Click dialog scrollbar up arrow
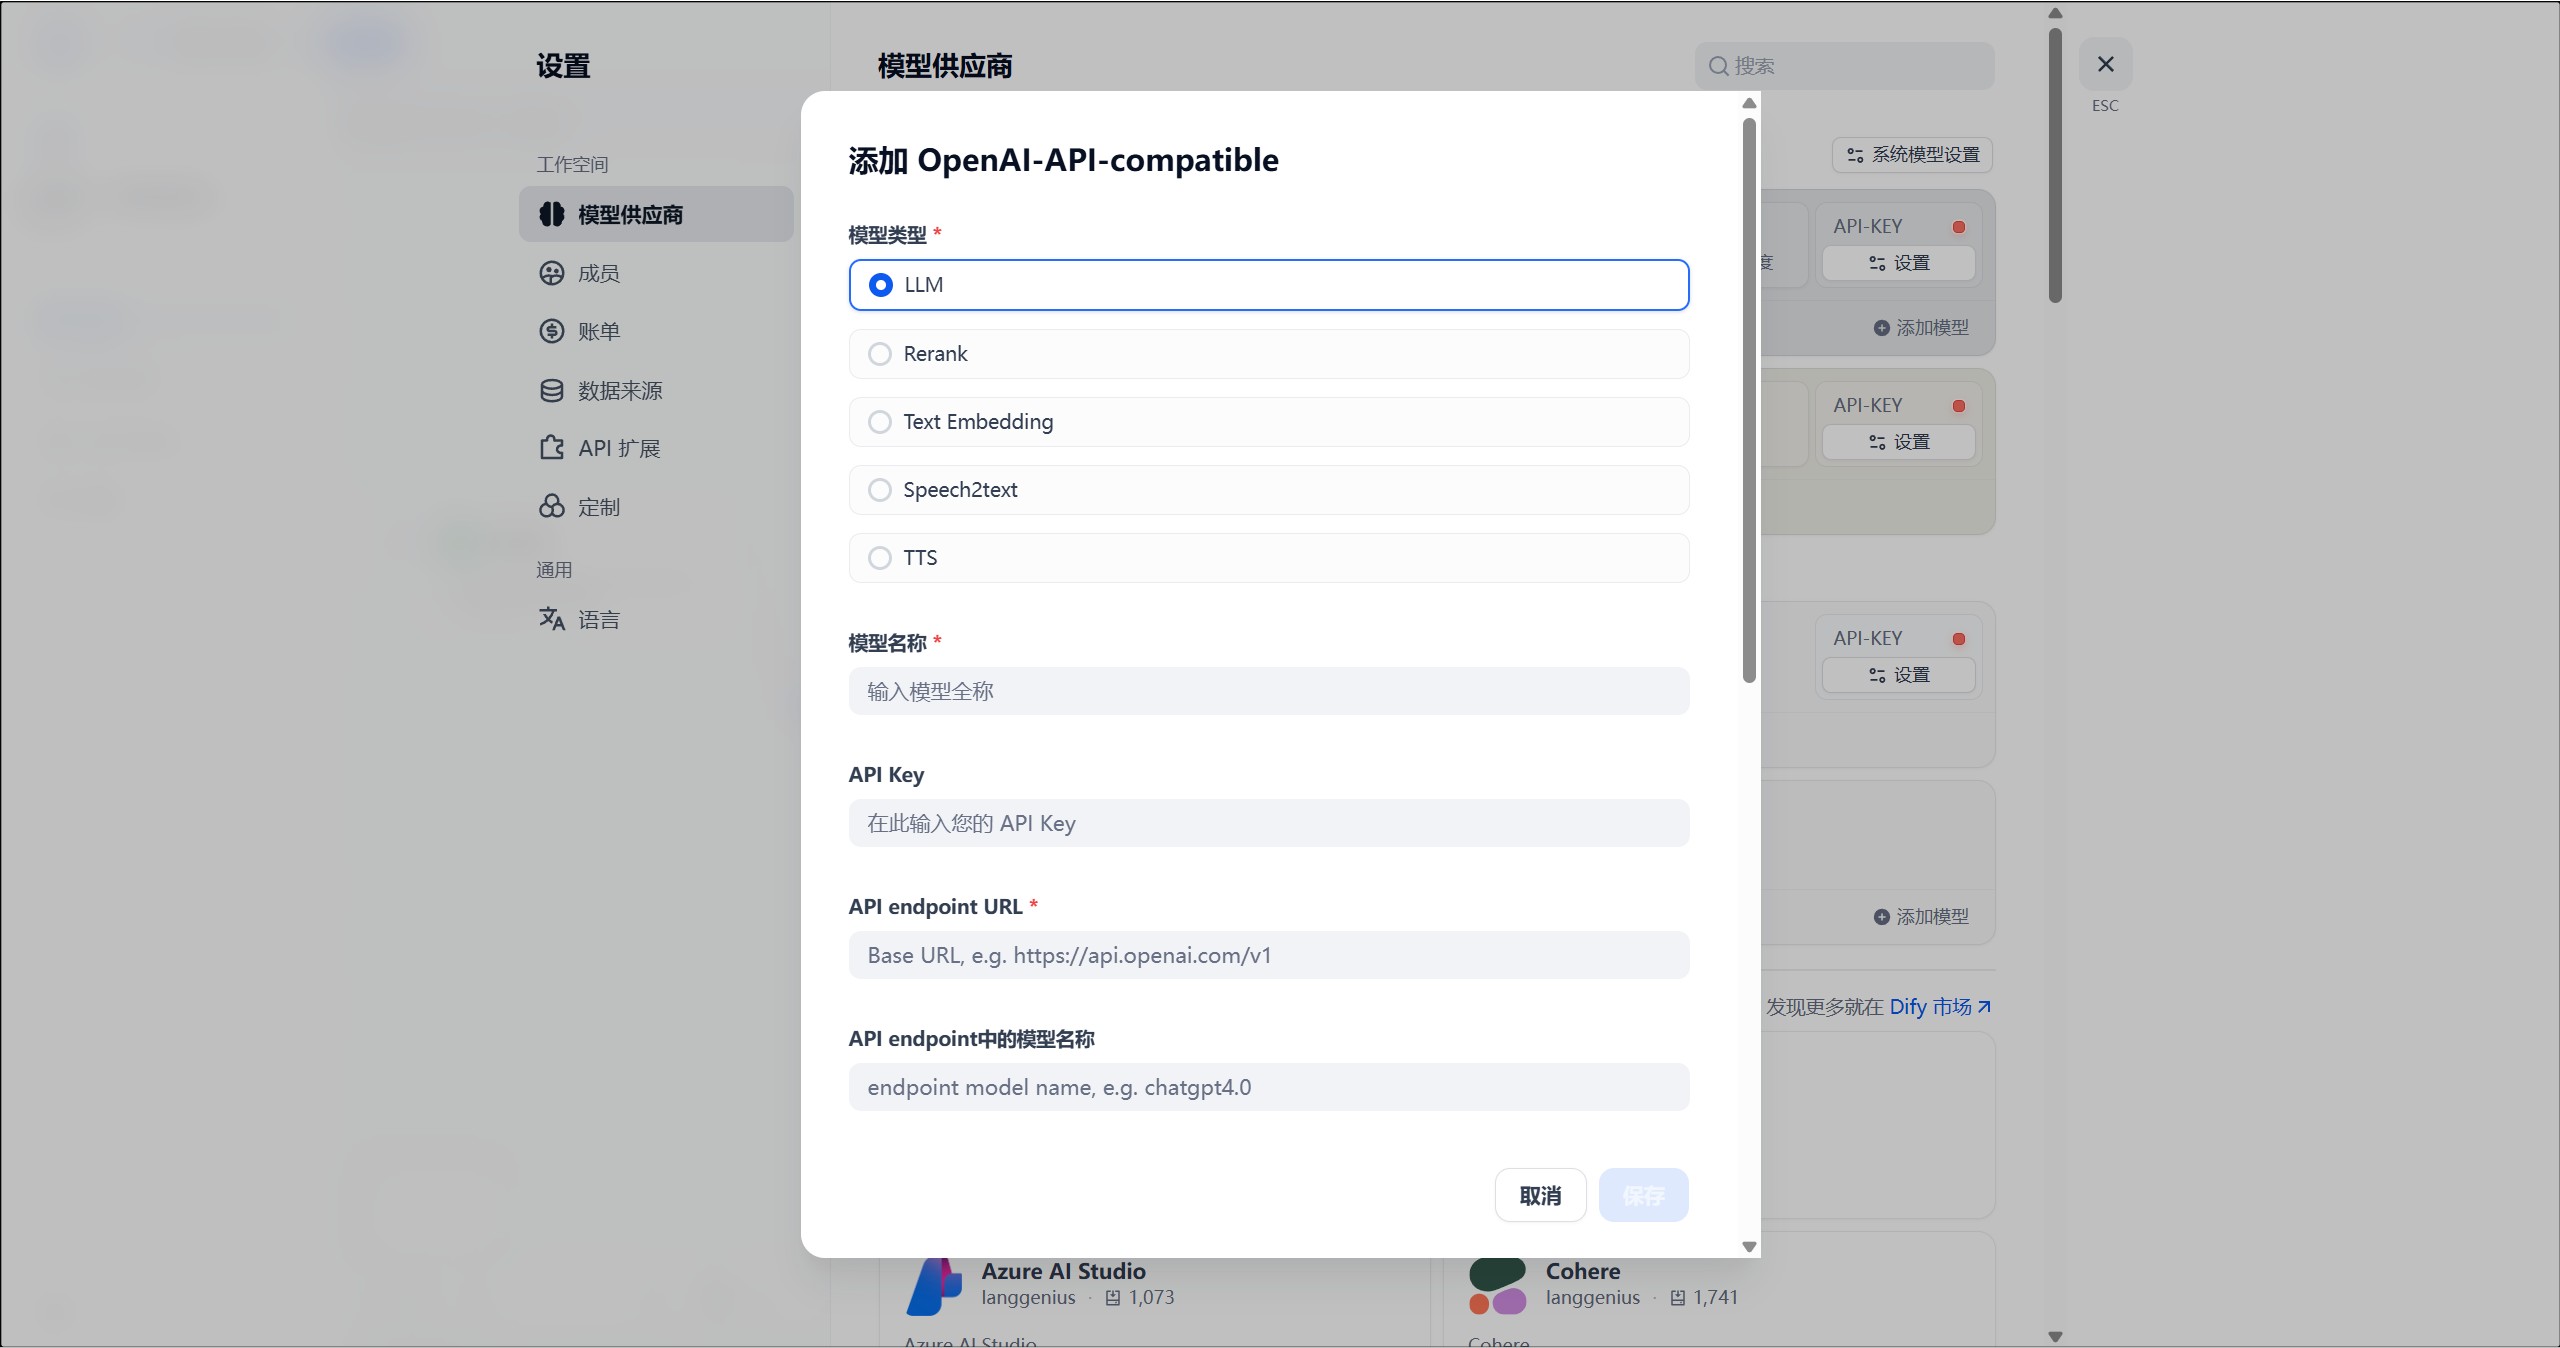Image resolution: width=2560 pixels, height=1348 pixels. [1749, 104]
